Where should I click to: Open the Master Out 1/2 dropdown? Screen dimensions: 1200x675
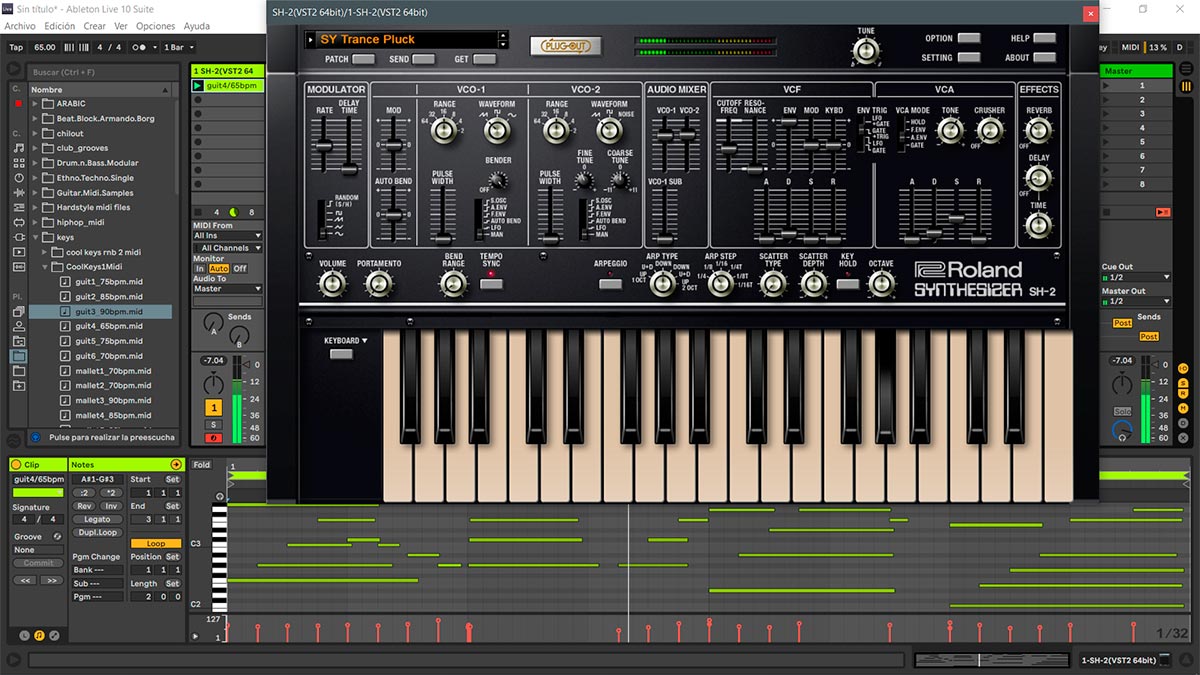1135,301
